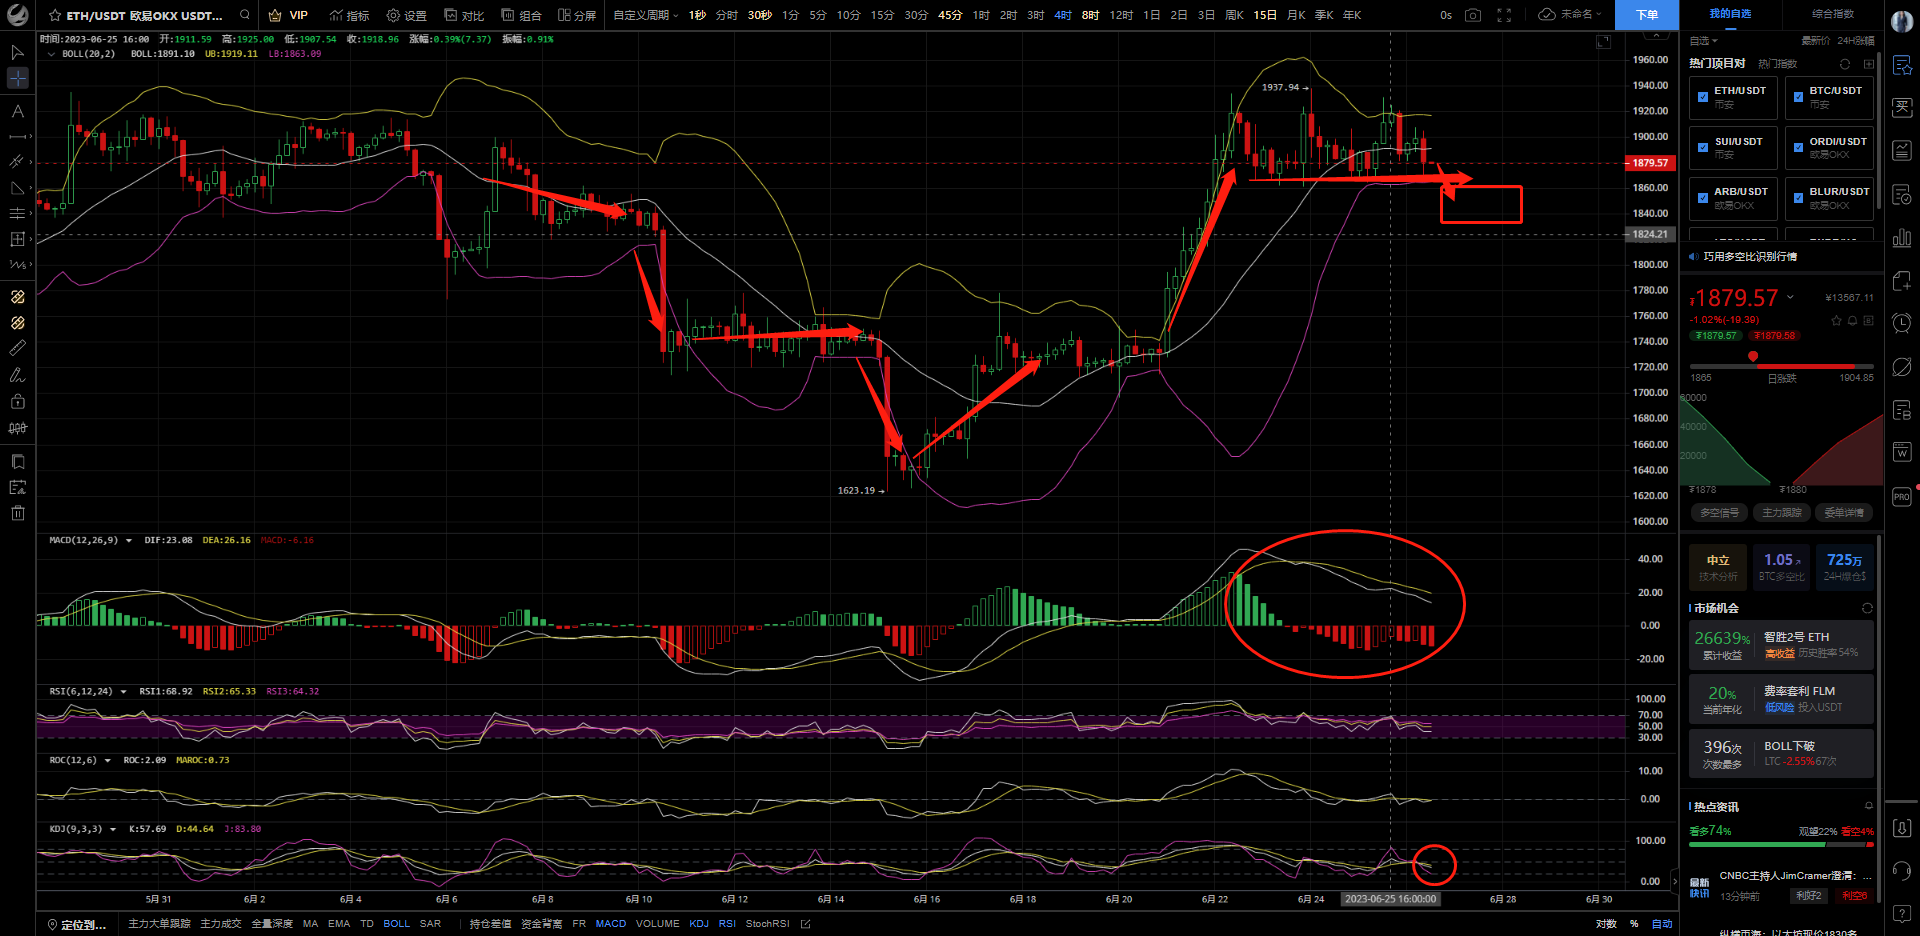Viewport: 1920px width, 936px height.
Task: Open chart 设置 settings gear
Action: [406, 15]
